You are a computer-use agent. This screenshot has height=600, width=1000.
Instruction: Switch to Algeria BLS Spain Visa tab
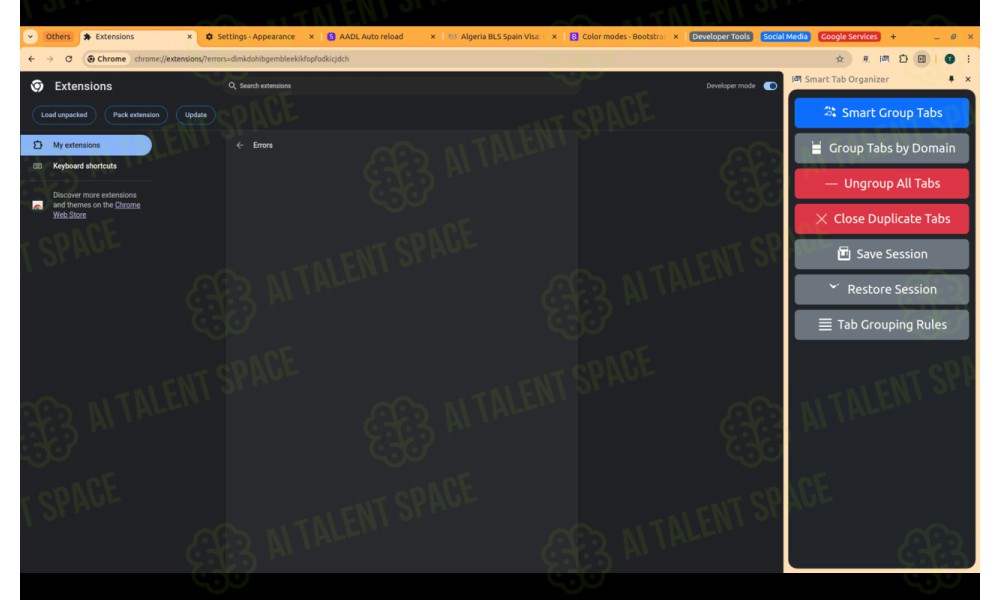[501, 37]
